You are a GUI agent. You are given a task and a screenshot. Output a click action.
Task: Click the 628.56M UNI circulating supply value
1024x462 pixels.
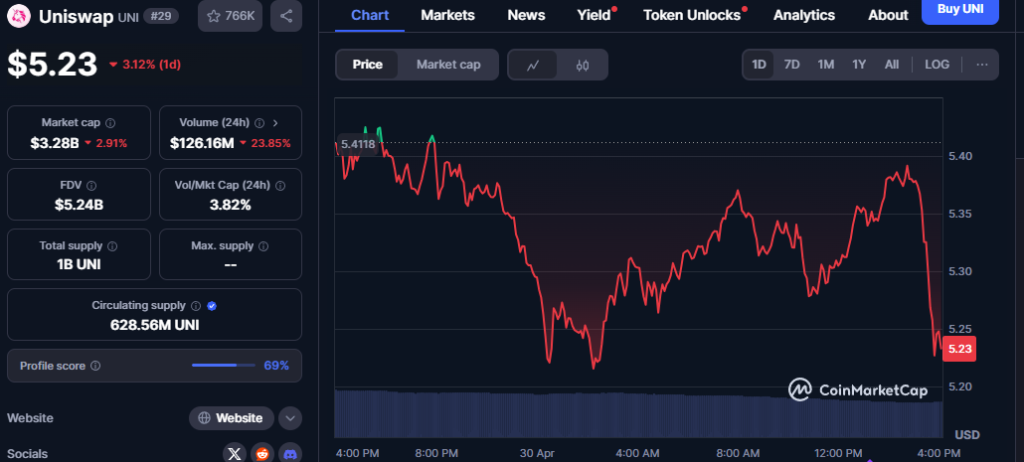click(155, 325)
